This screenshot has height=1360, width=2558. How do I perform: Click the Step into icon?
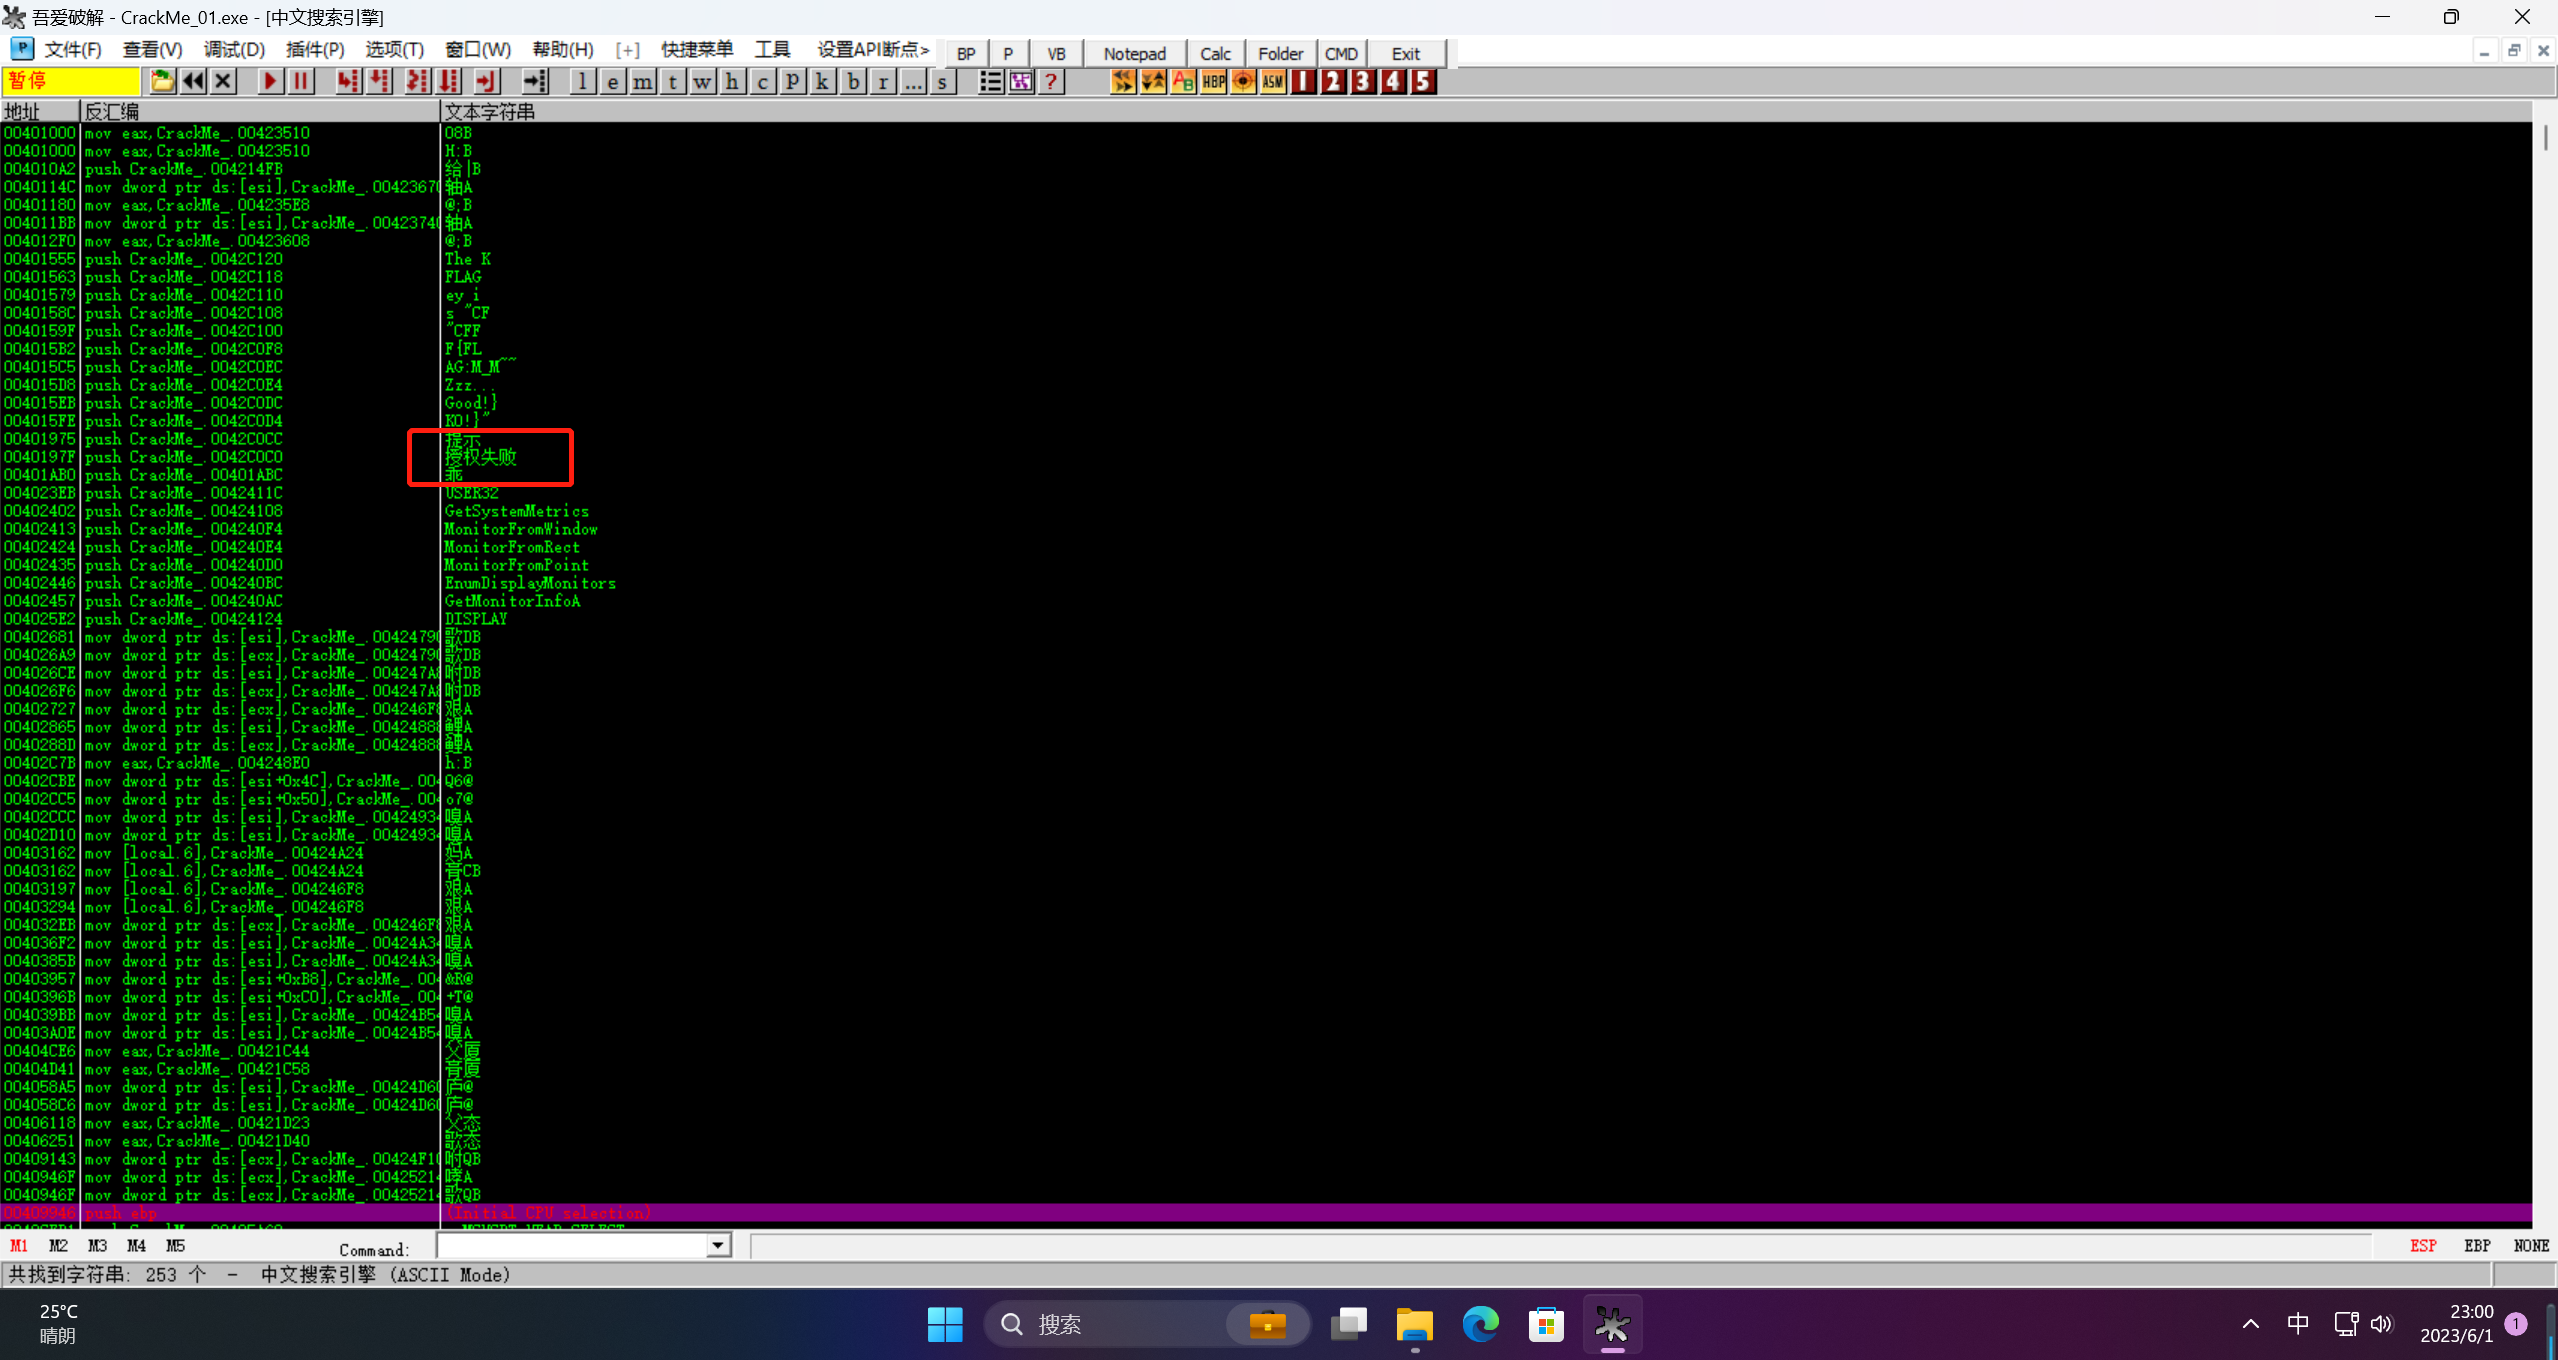pos(347,82)
